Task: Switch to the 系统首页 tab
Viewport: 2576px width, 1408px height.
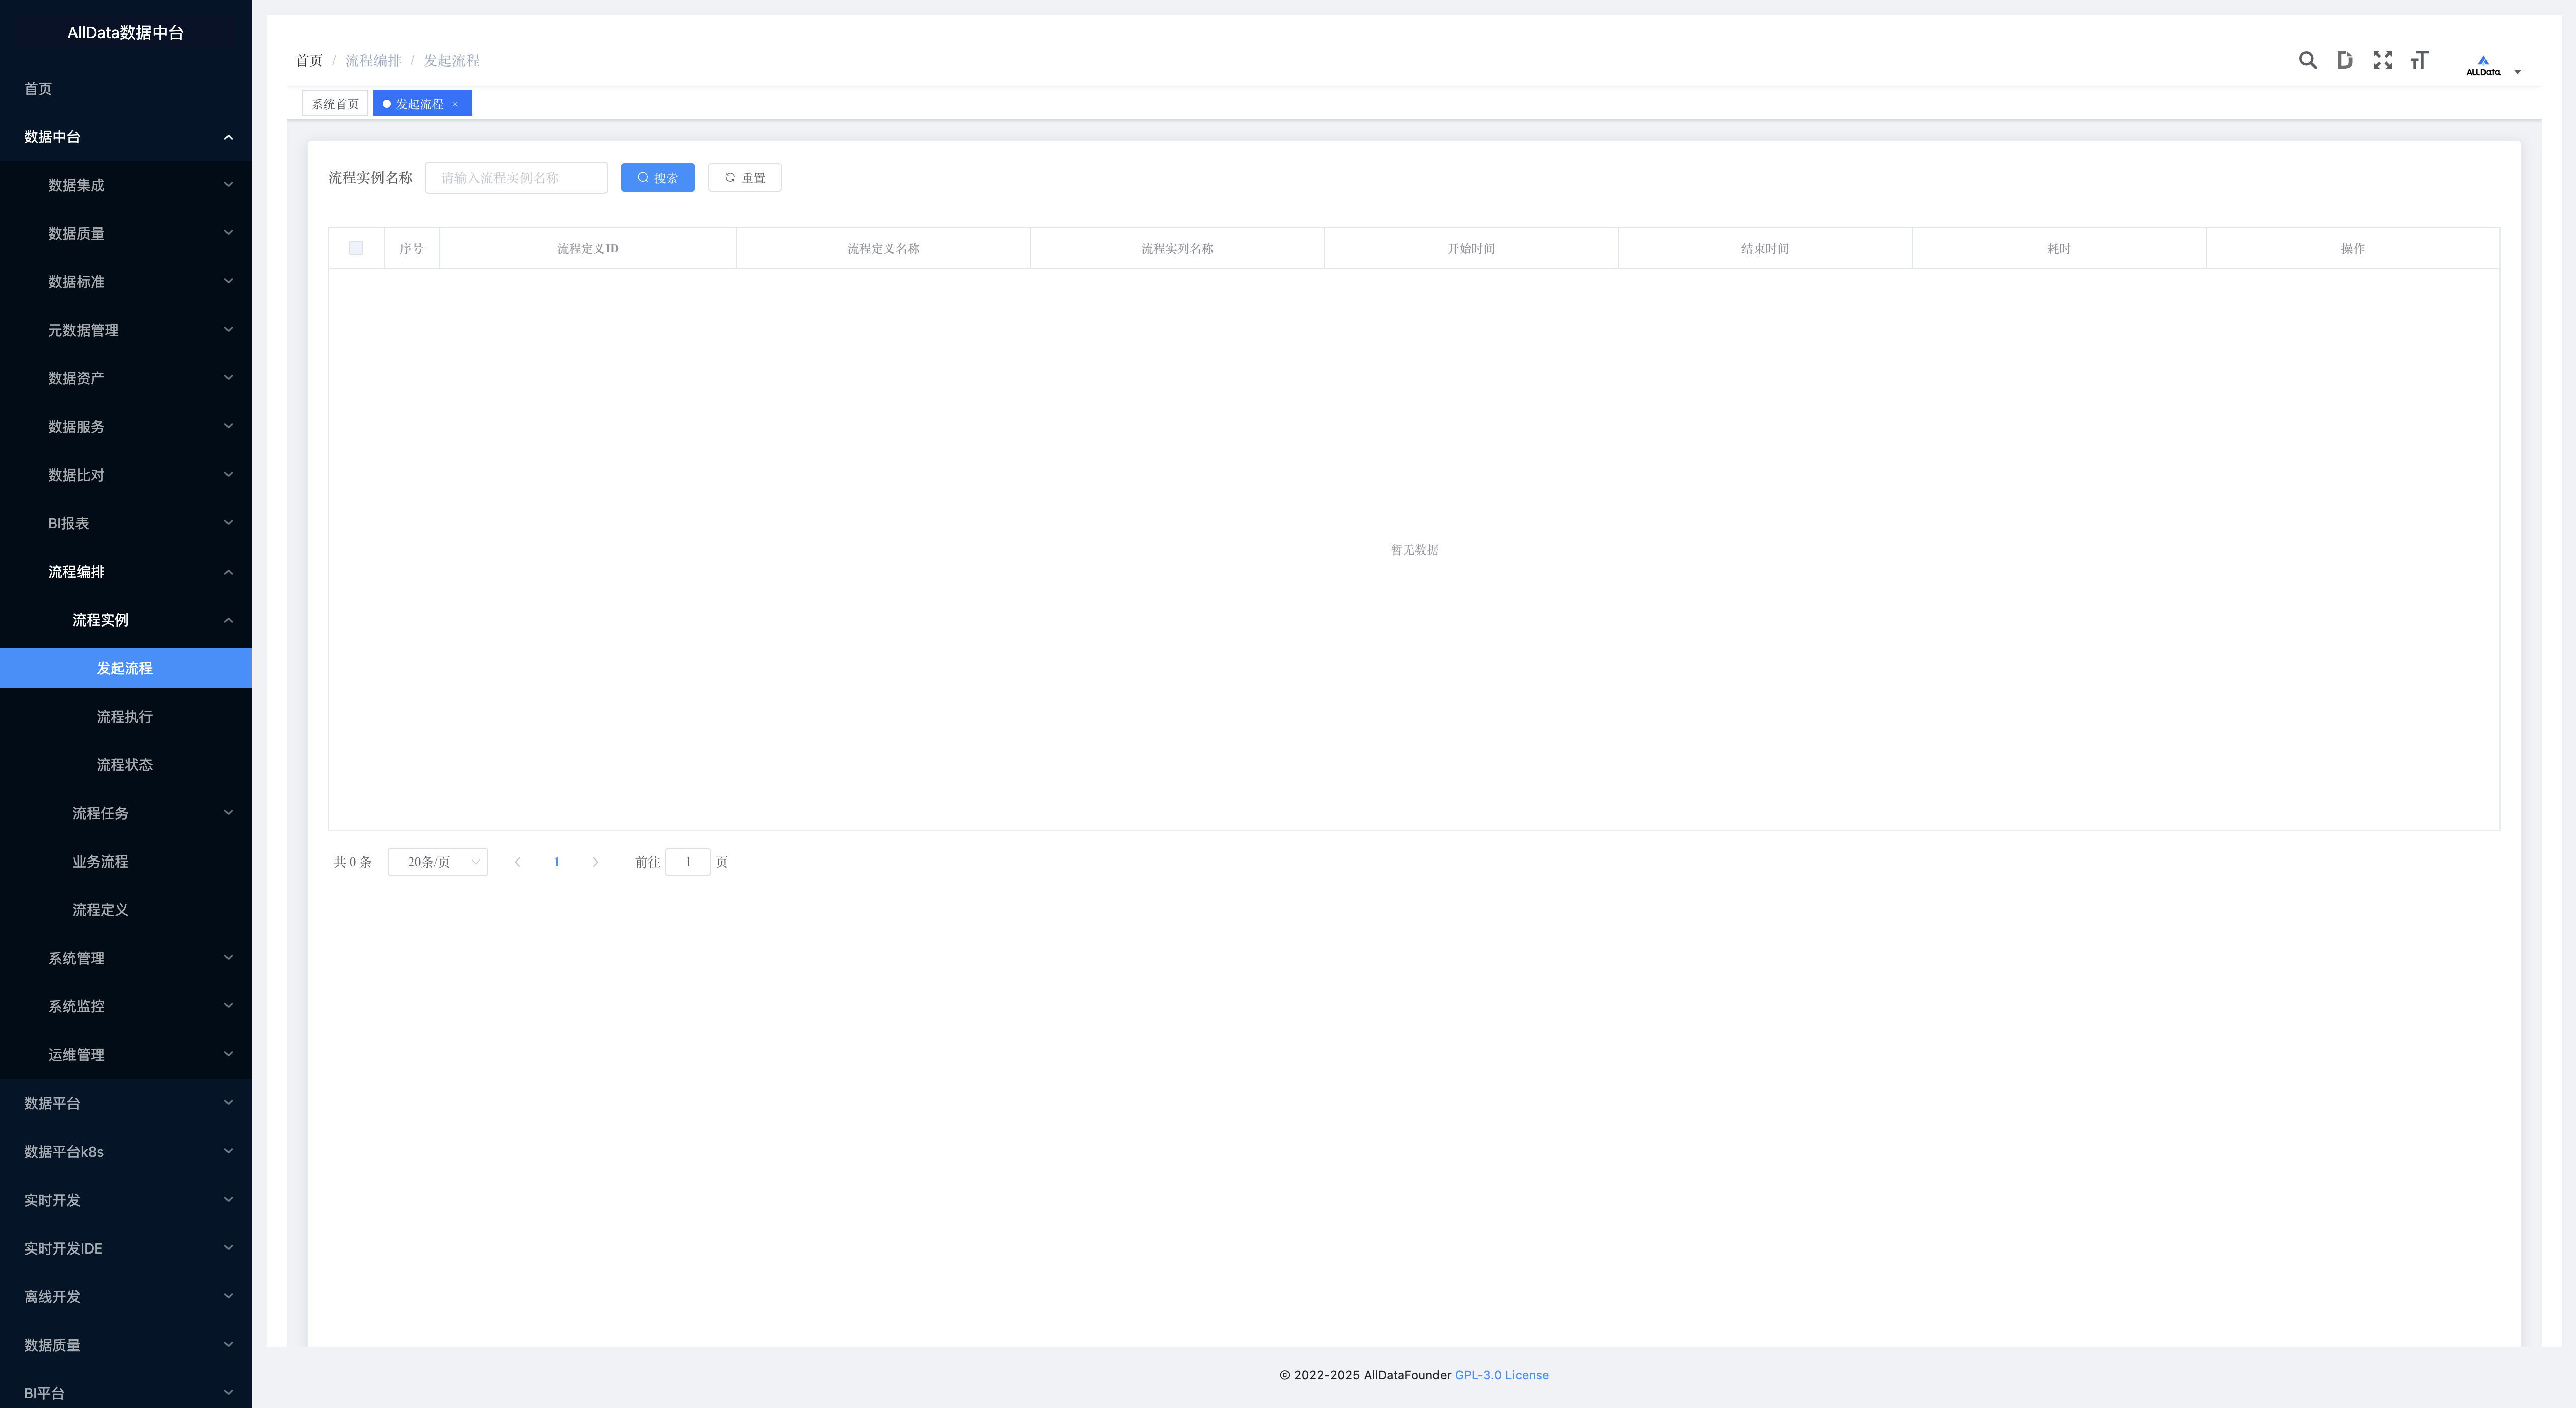Action: [335, 104]
